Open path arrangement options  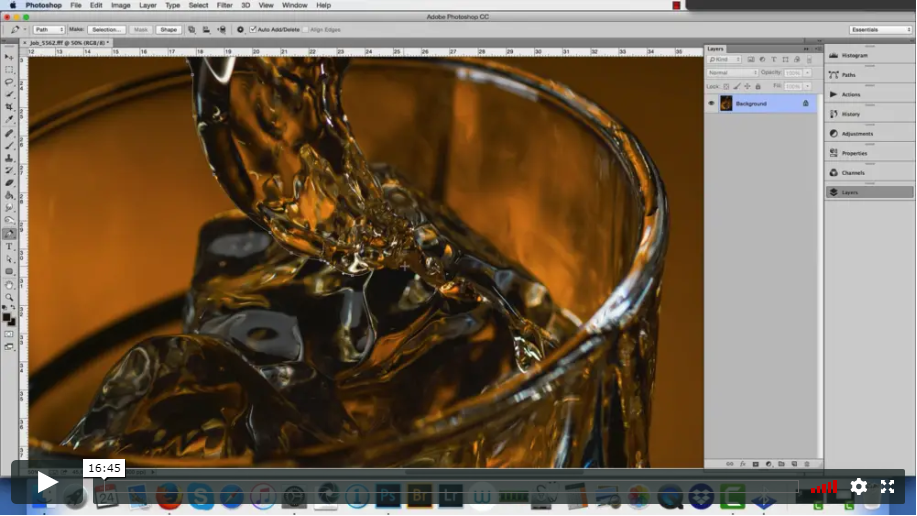(x=222, y=29)
